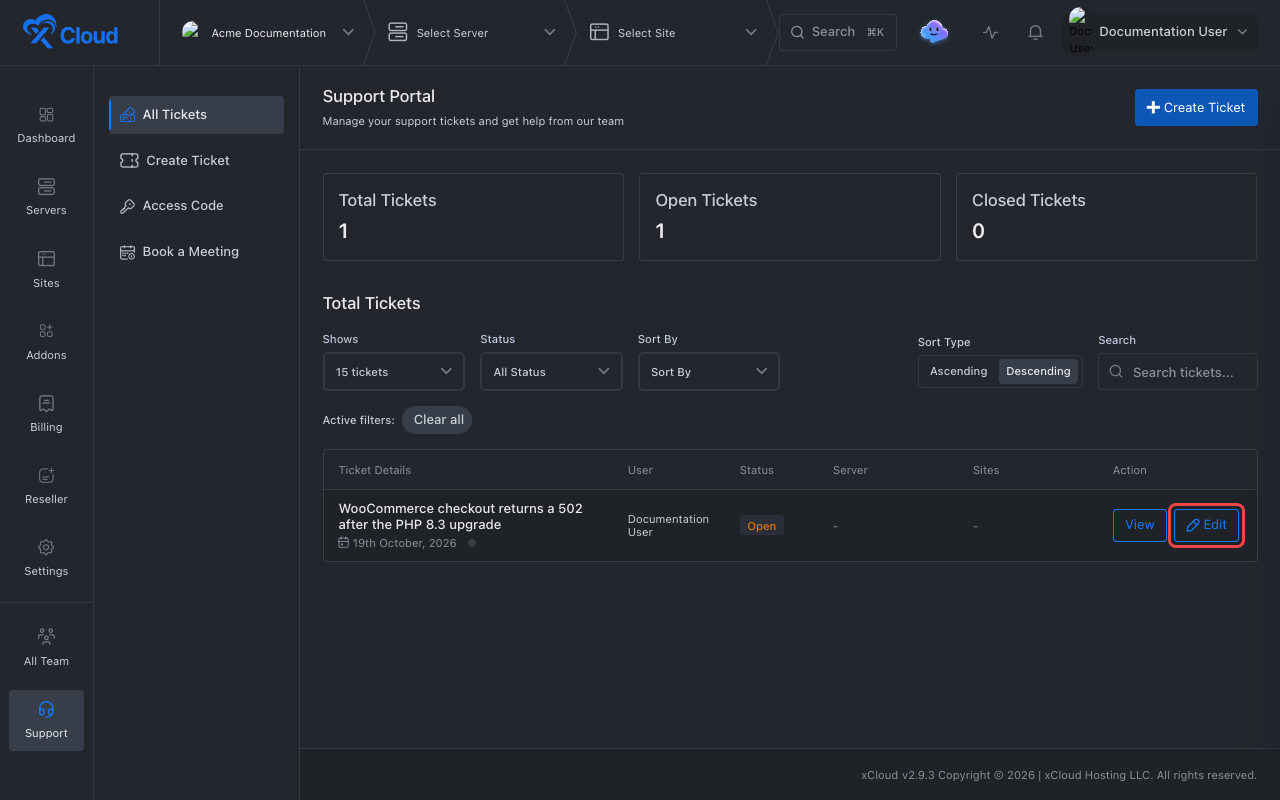Open the WooCommerce checkout 502 ticket title
Viewport: 1280px width, 800px height.
pyautogui.click(x=461, y=516)
